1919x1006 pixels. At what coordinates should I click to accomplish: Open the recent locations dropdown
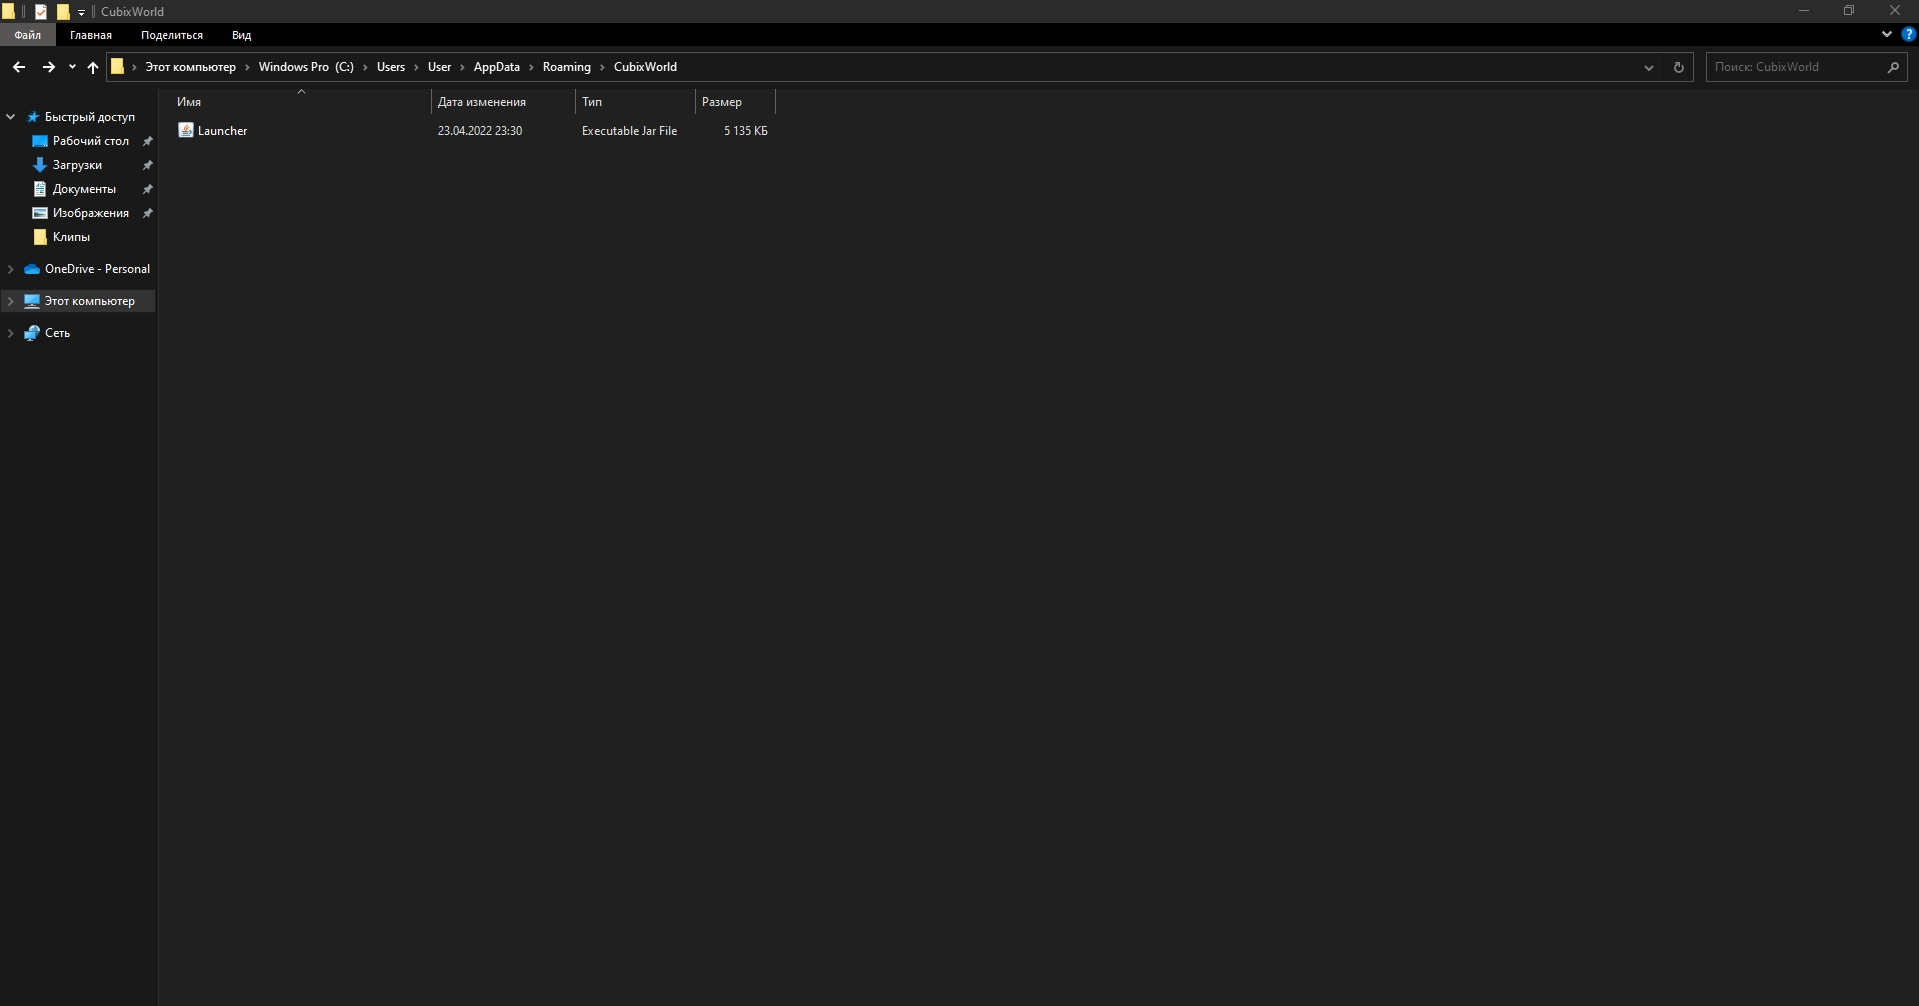(72, 67)
